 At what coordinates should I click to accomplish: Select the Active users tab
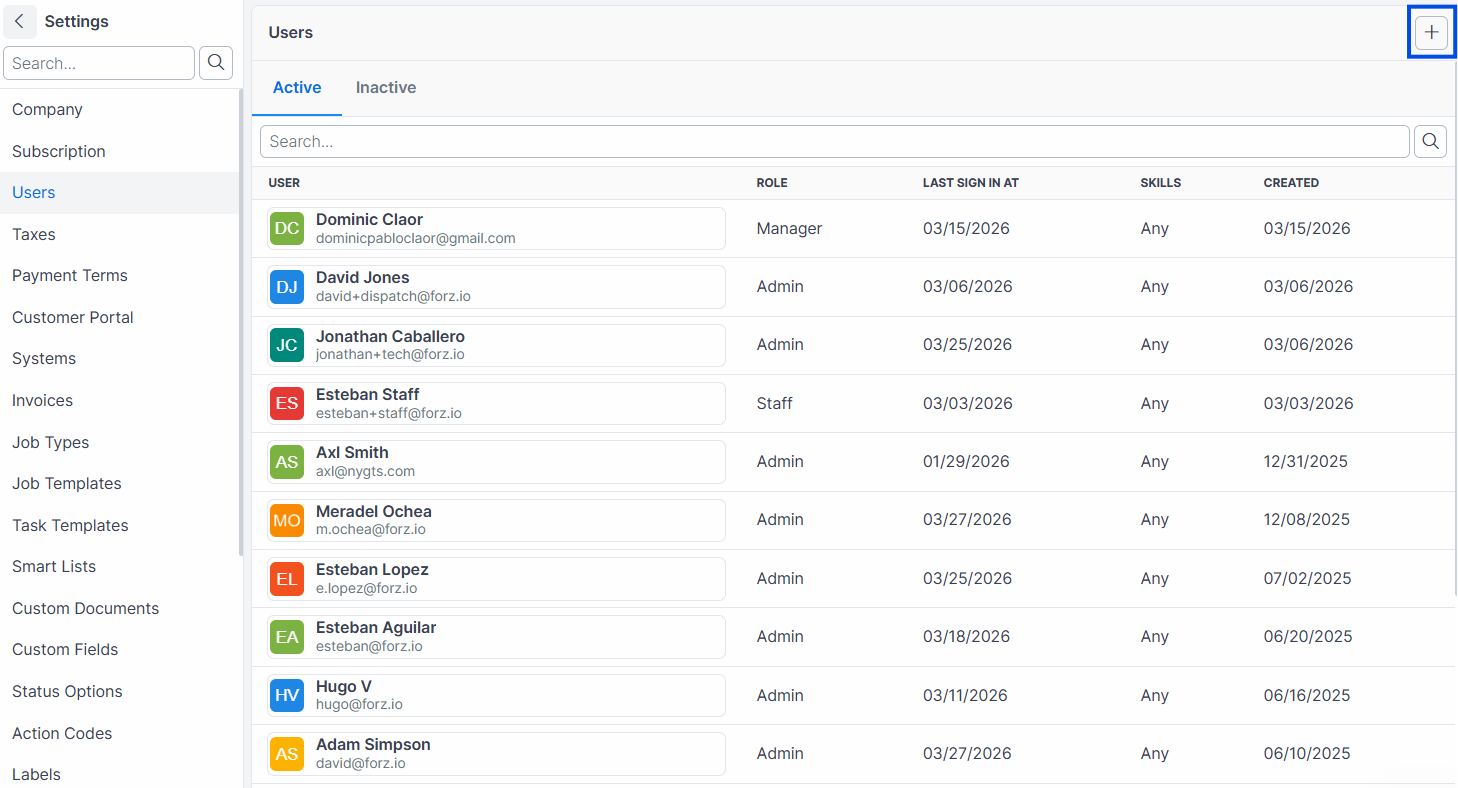pos(297,88)
